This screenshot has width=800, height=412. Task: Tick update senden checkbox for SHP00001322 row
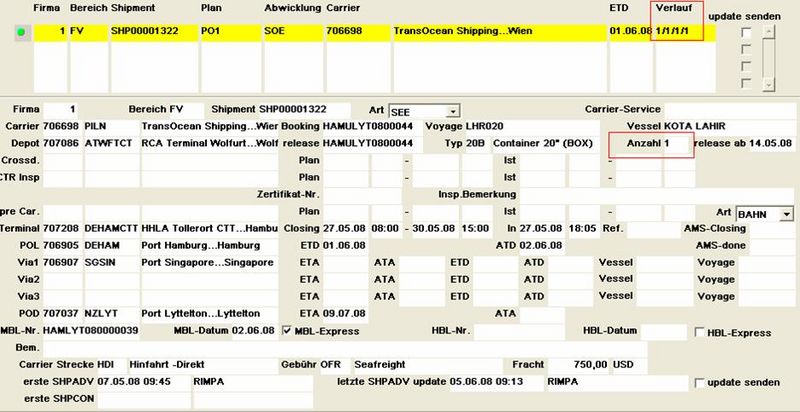(x=746, y=33)
